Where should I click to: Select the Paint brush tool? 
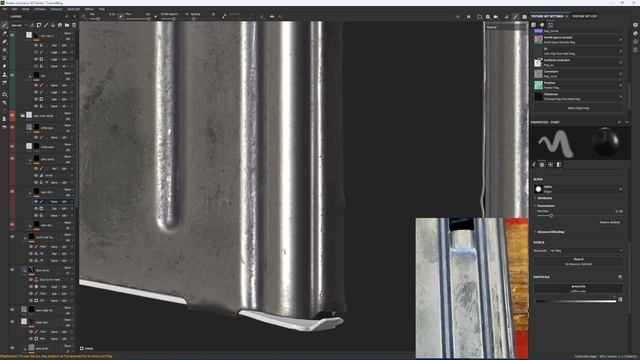(4, 25)
